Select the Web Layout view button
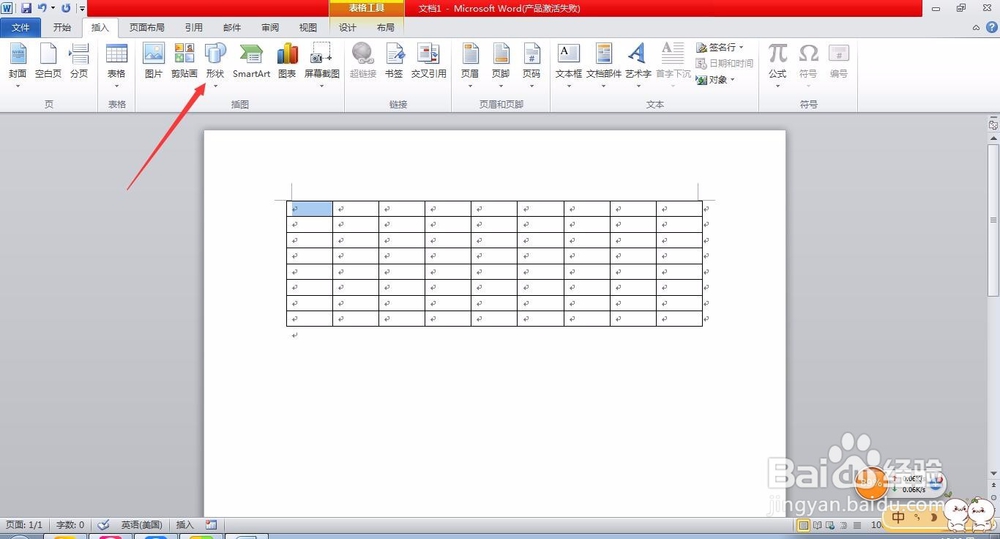Viewport: 1000px width, 539px height. click(x=830, y=526)
